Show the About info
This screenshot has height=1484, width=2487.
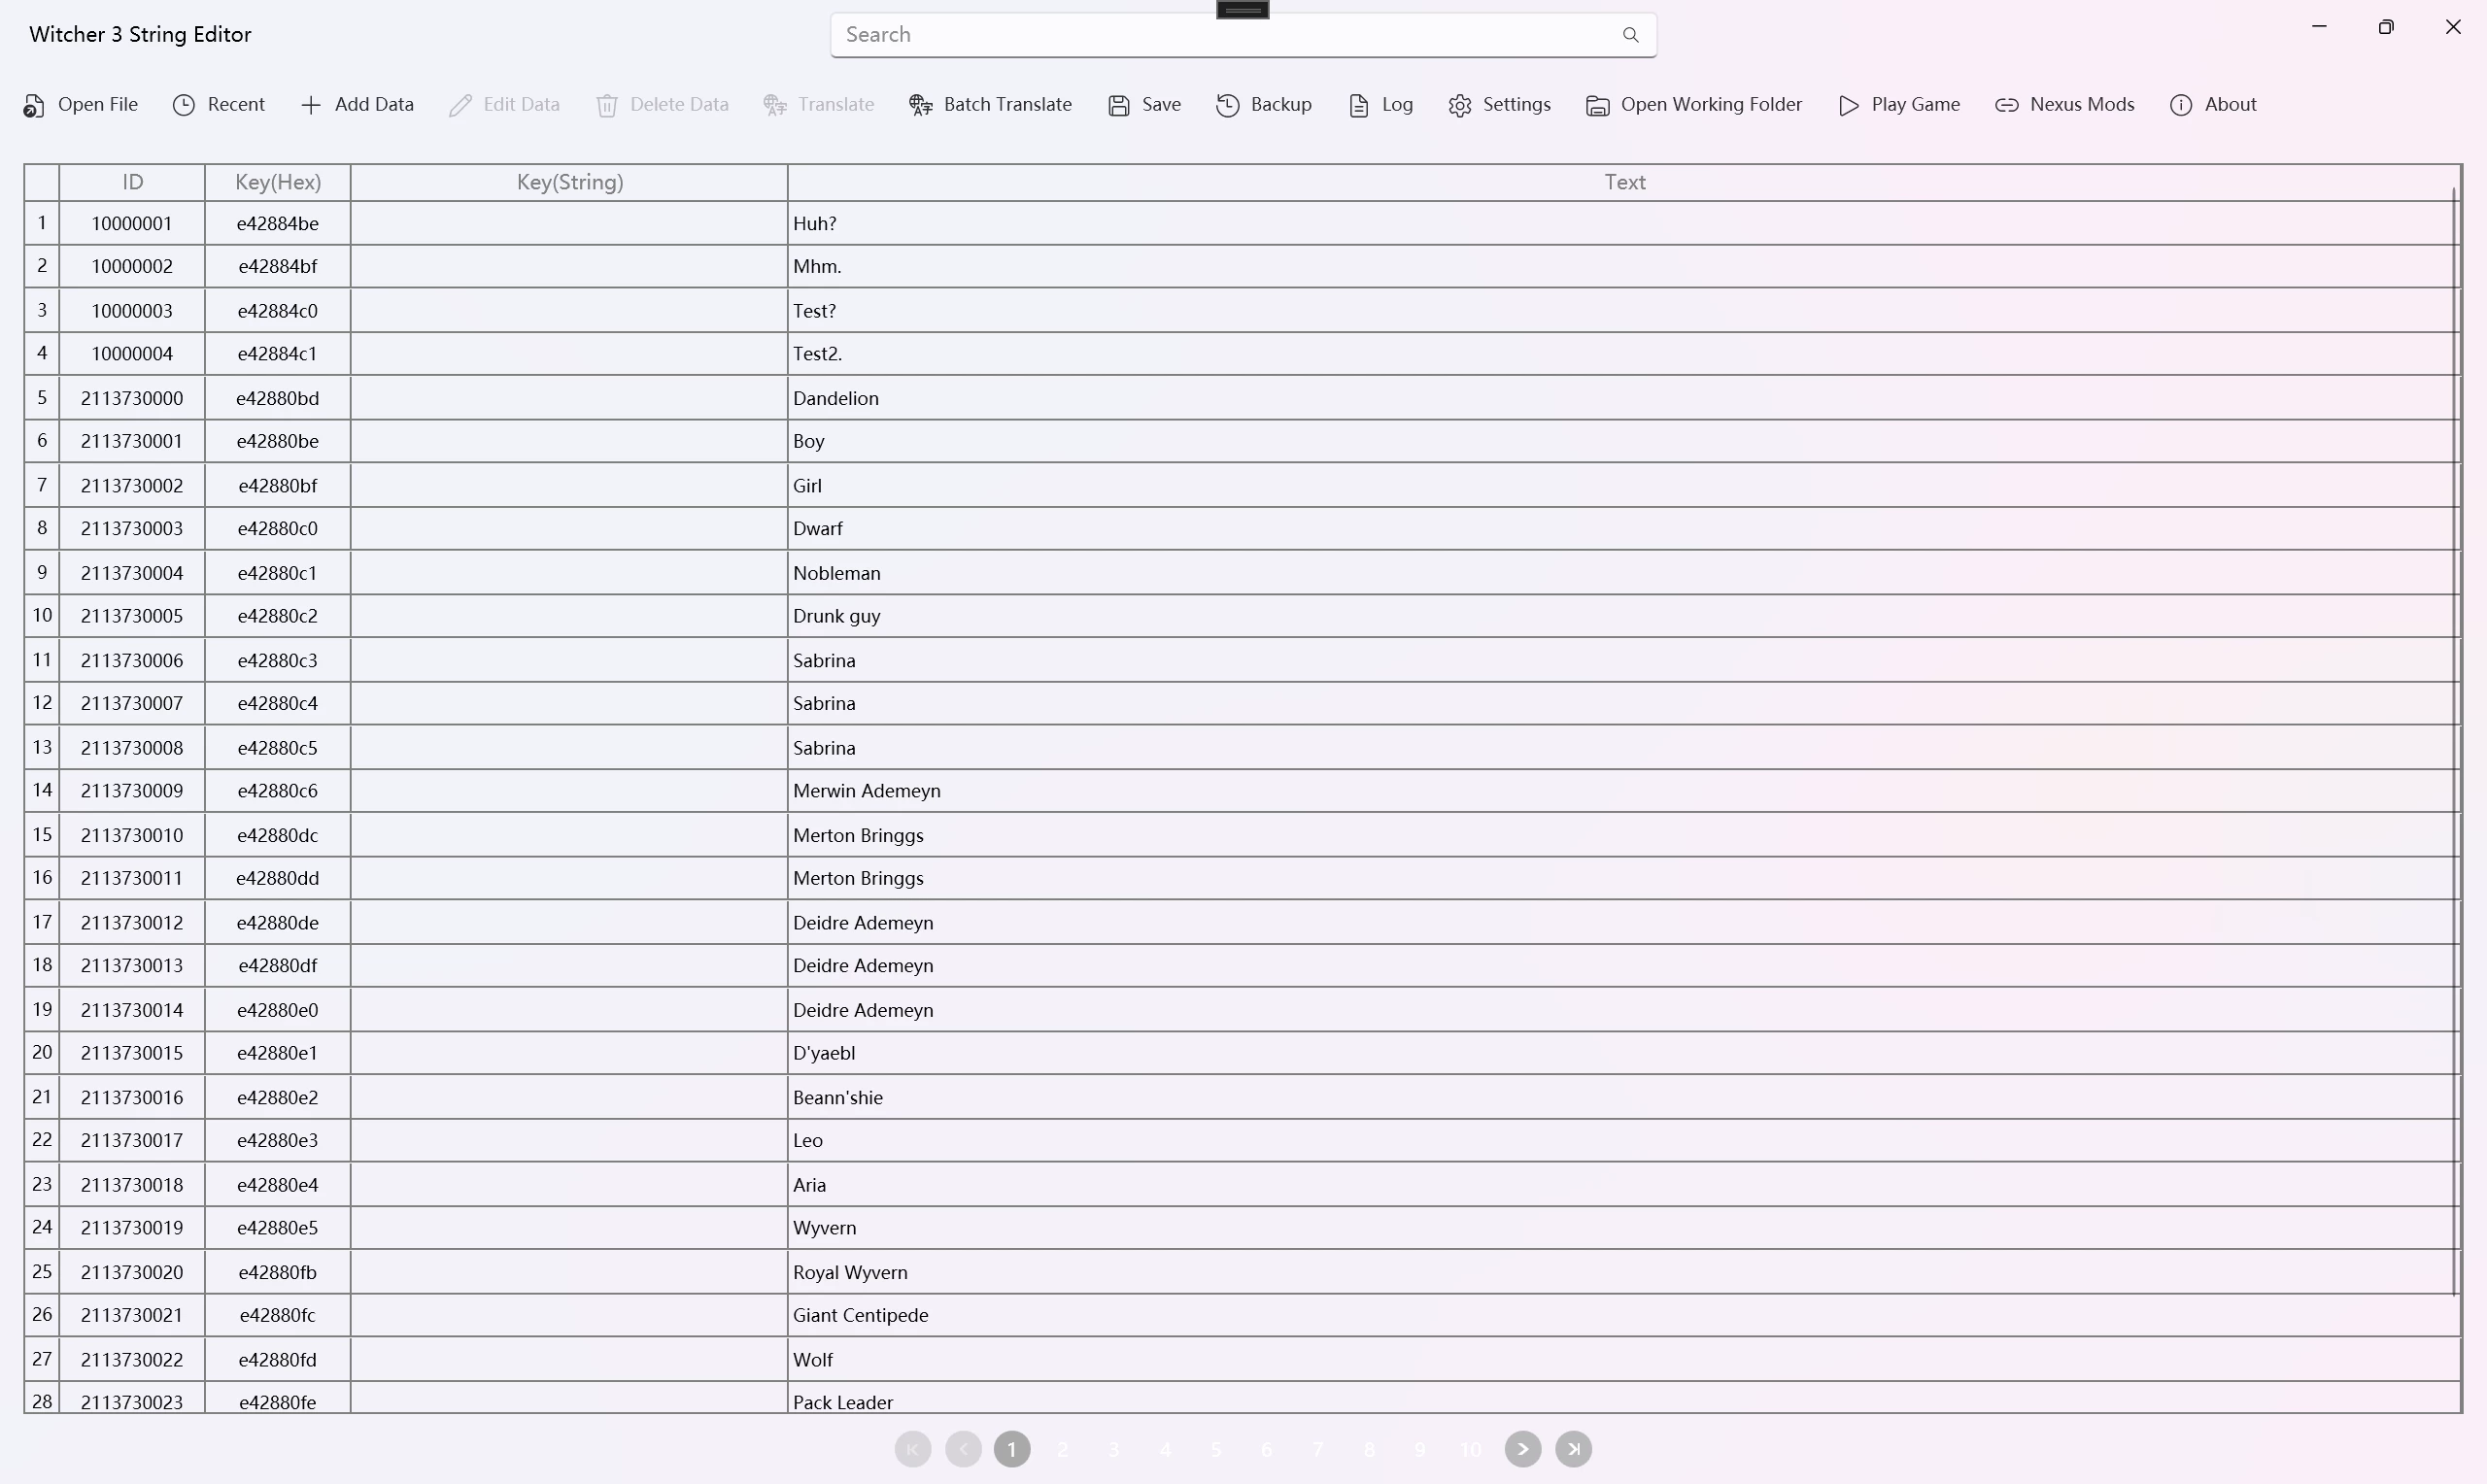(x=2213, y=105)
